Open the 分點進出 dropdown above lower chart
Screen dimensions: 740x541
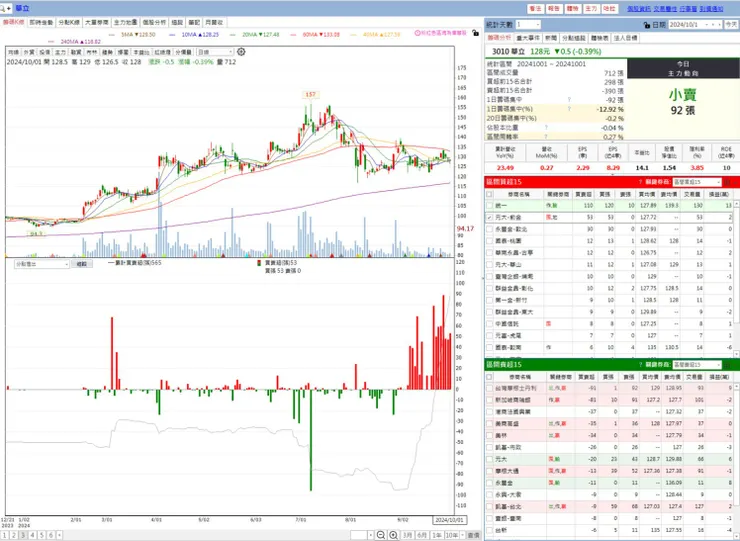coord(42,264)
